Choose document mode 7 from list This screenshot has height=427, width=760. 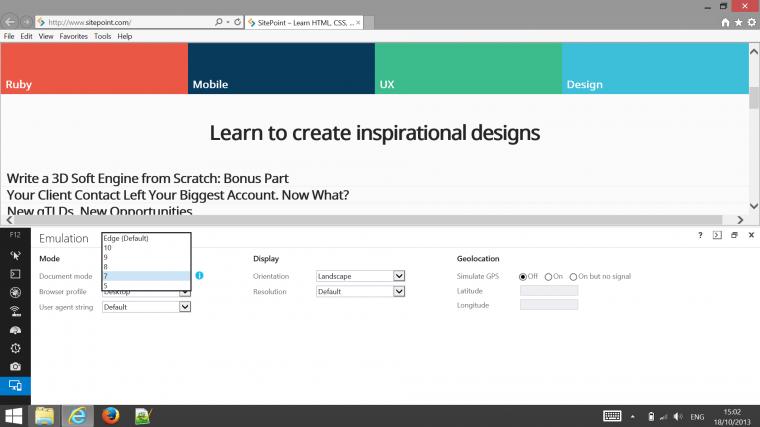[145, 275]
